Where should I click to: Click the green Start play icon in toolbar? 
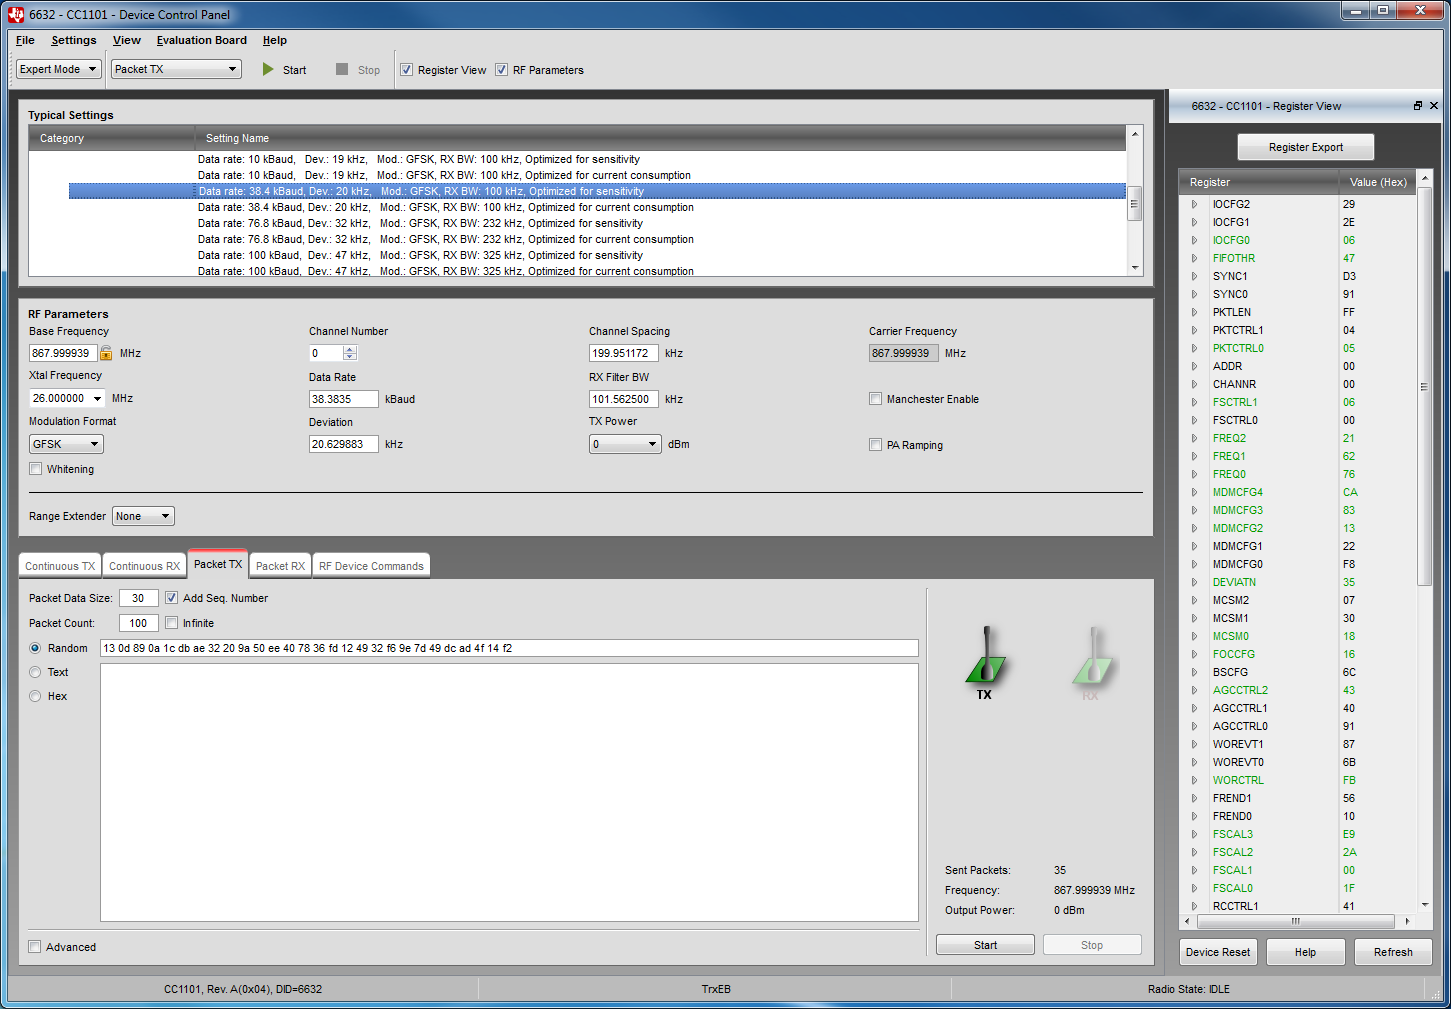point(268,70)
